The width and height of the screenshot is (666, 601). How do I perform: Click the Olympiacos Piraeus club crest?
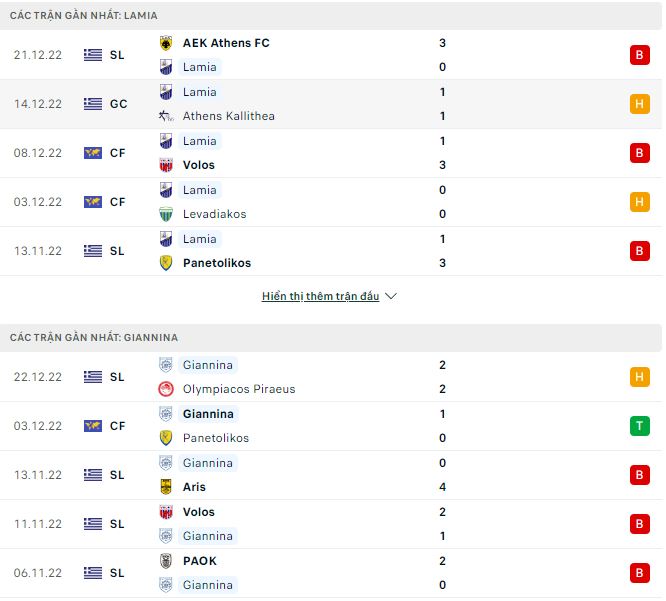(x=166, y=389)
